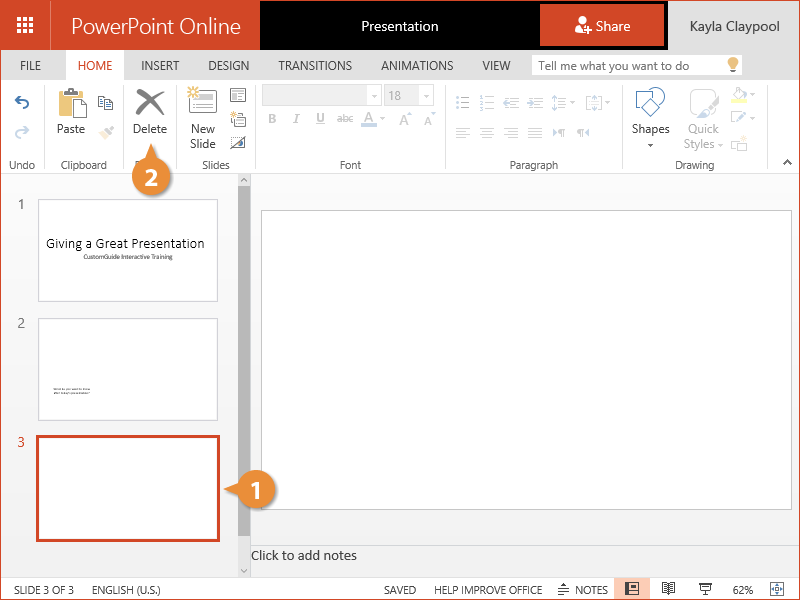Click the Undo arrow
This screenshot has height=600, width=800.
[x=22, y=102]
